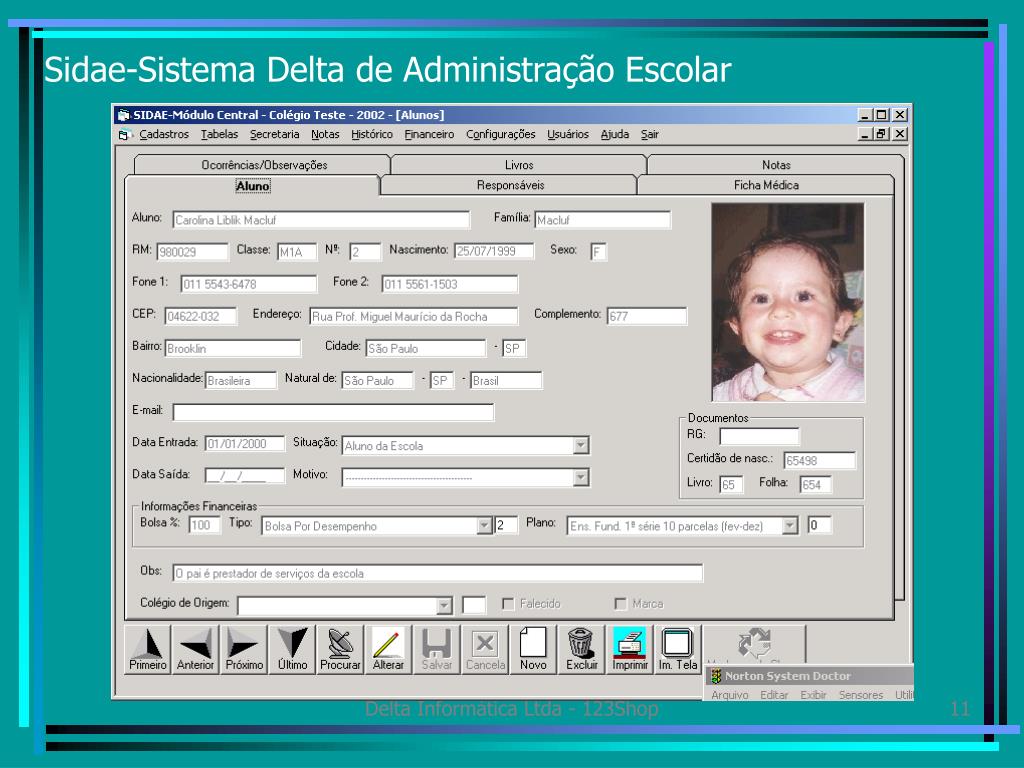Image resolution: width=1024 pixels, height=768 pixels.
Task: Open the Notas menu in menu bar
Action: (325, 134)
